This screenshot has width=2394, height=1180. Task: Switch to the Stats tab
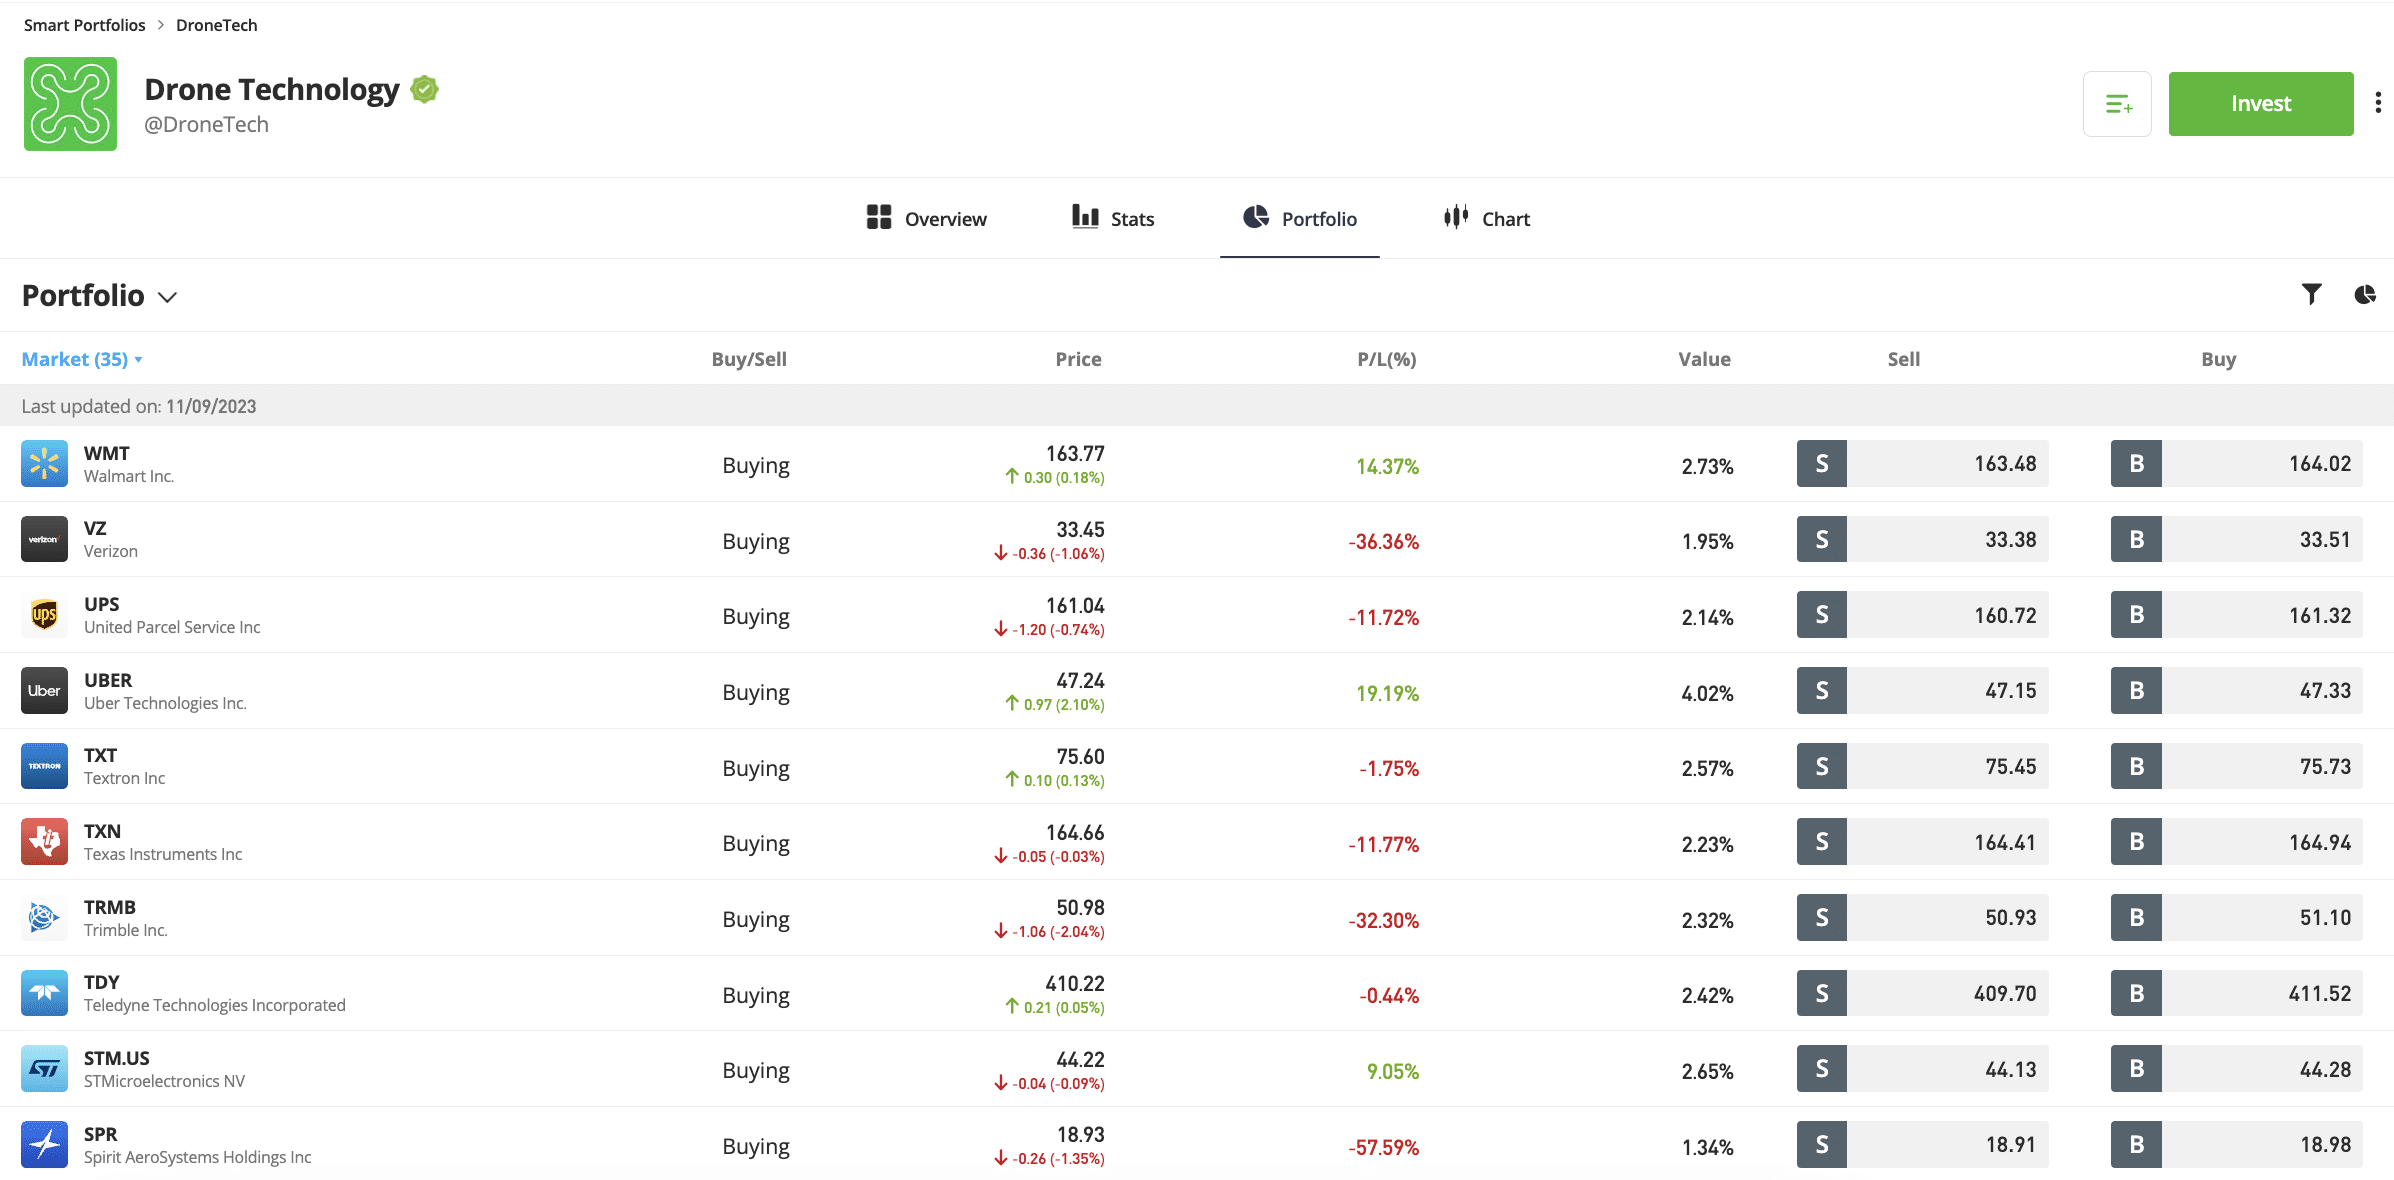1113,219
